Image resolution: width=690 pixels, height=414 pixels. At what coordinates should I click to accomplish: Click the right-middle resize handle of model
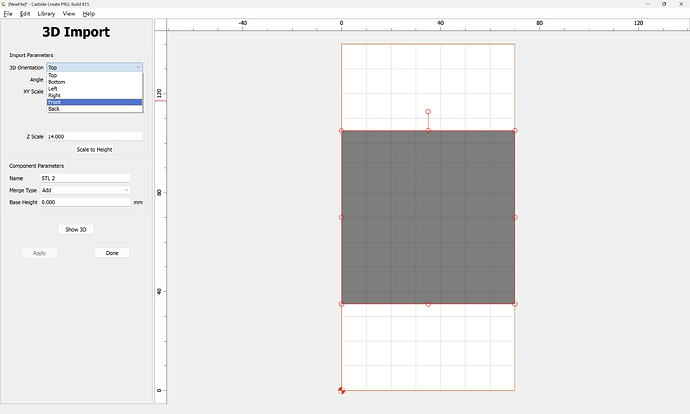tap(515, 217)
